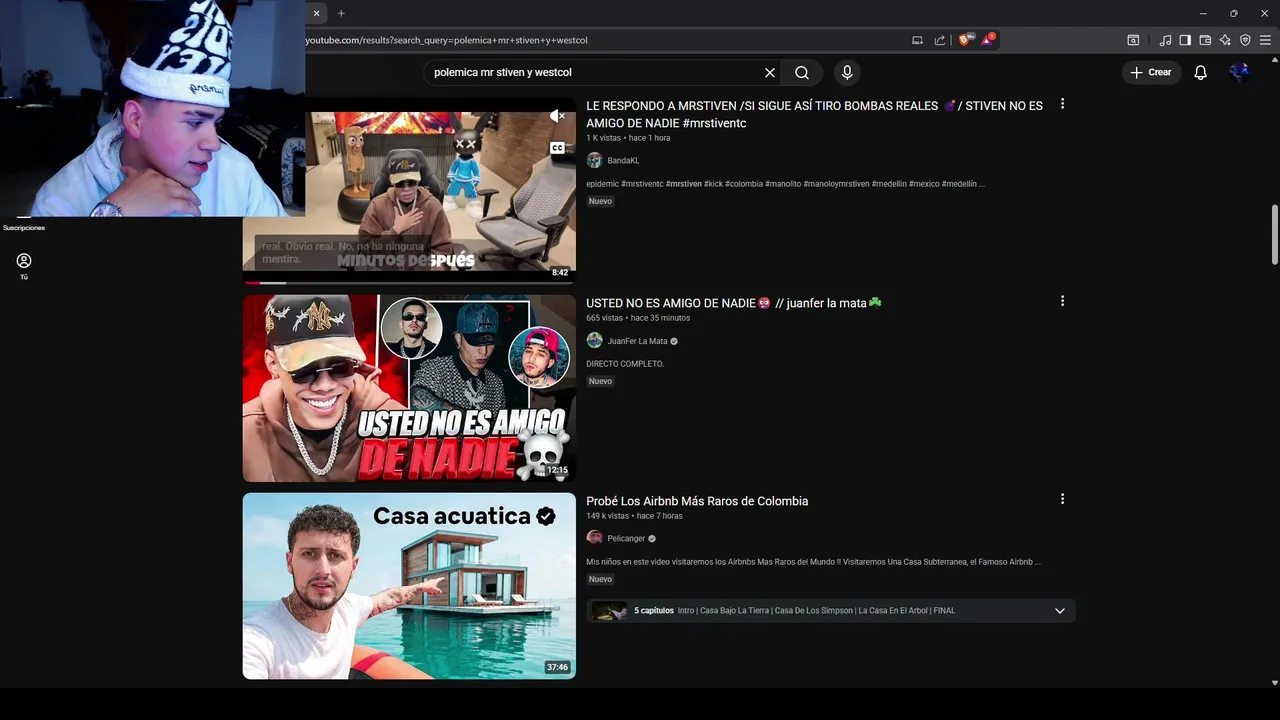1280x720 pixels.
Task: Visit the JuanFer La Mata channel
Action: tap(637, 341)
